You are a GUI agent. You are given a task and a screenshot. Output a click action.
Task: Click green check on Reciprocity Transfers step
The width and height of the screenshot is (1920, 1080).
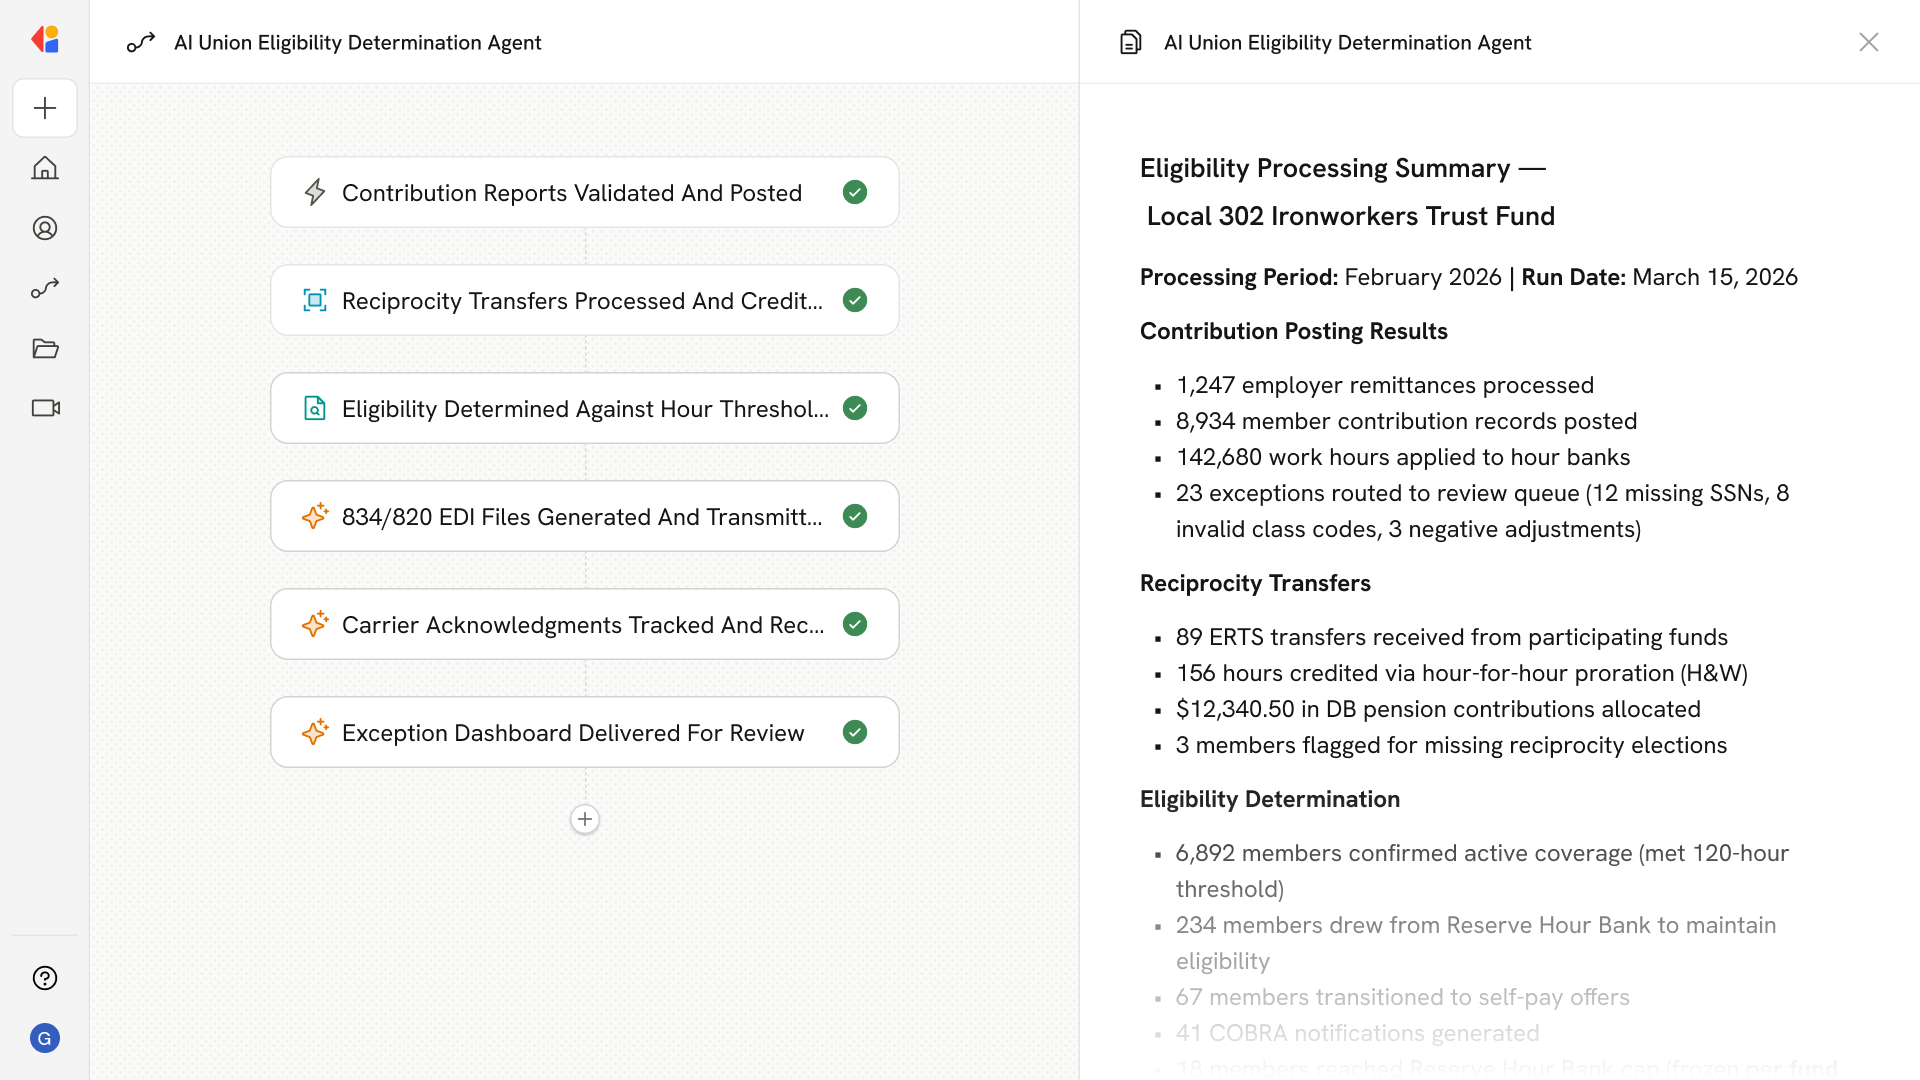[x=855, y=300]
